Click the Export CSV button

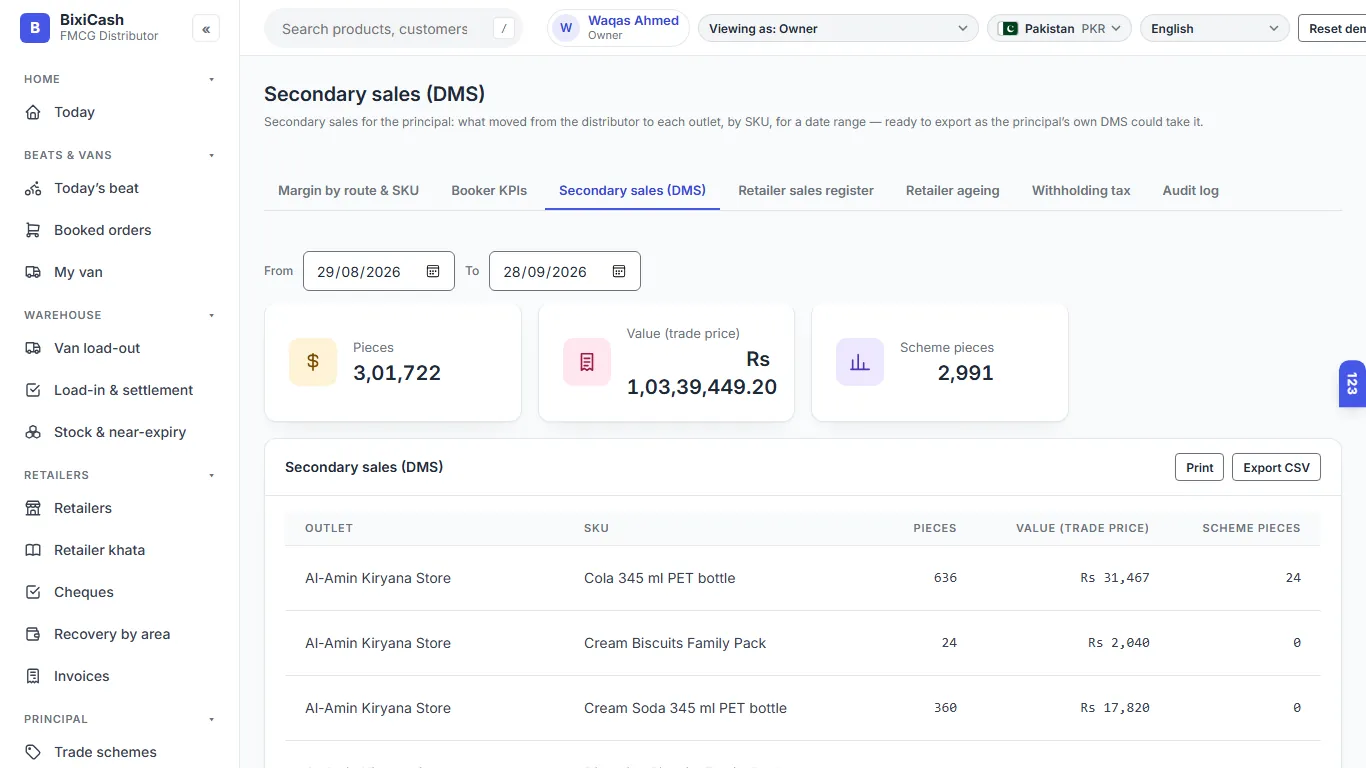click(1276, 467)
